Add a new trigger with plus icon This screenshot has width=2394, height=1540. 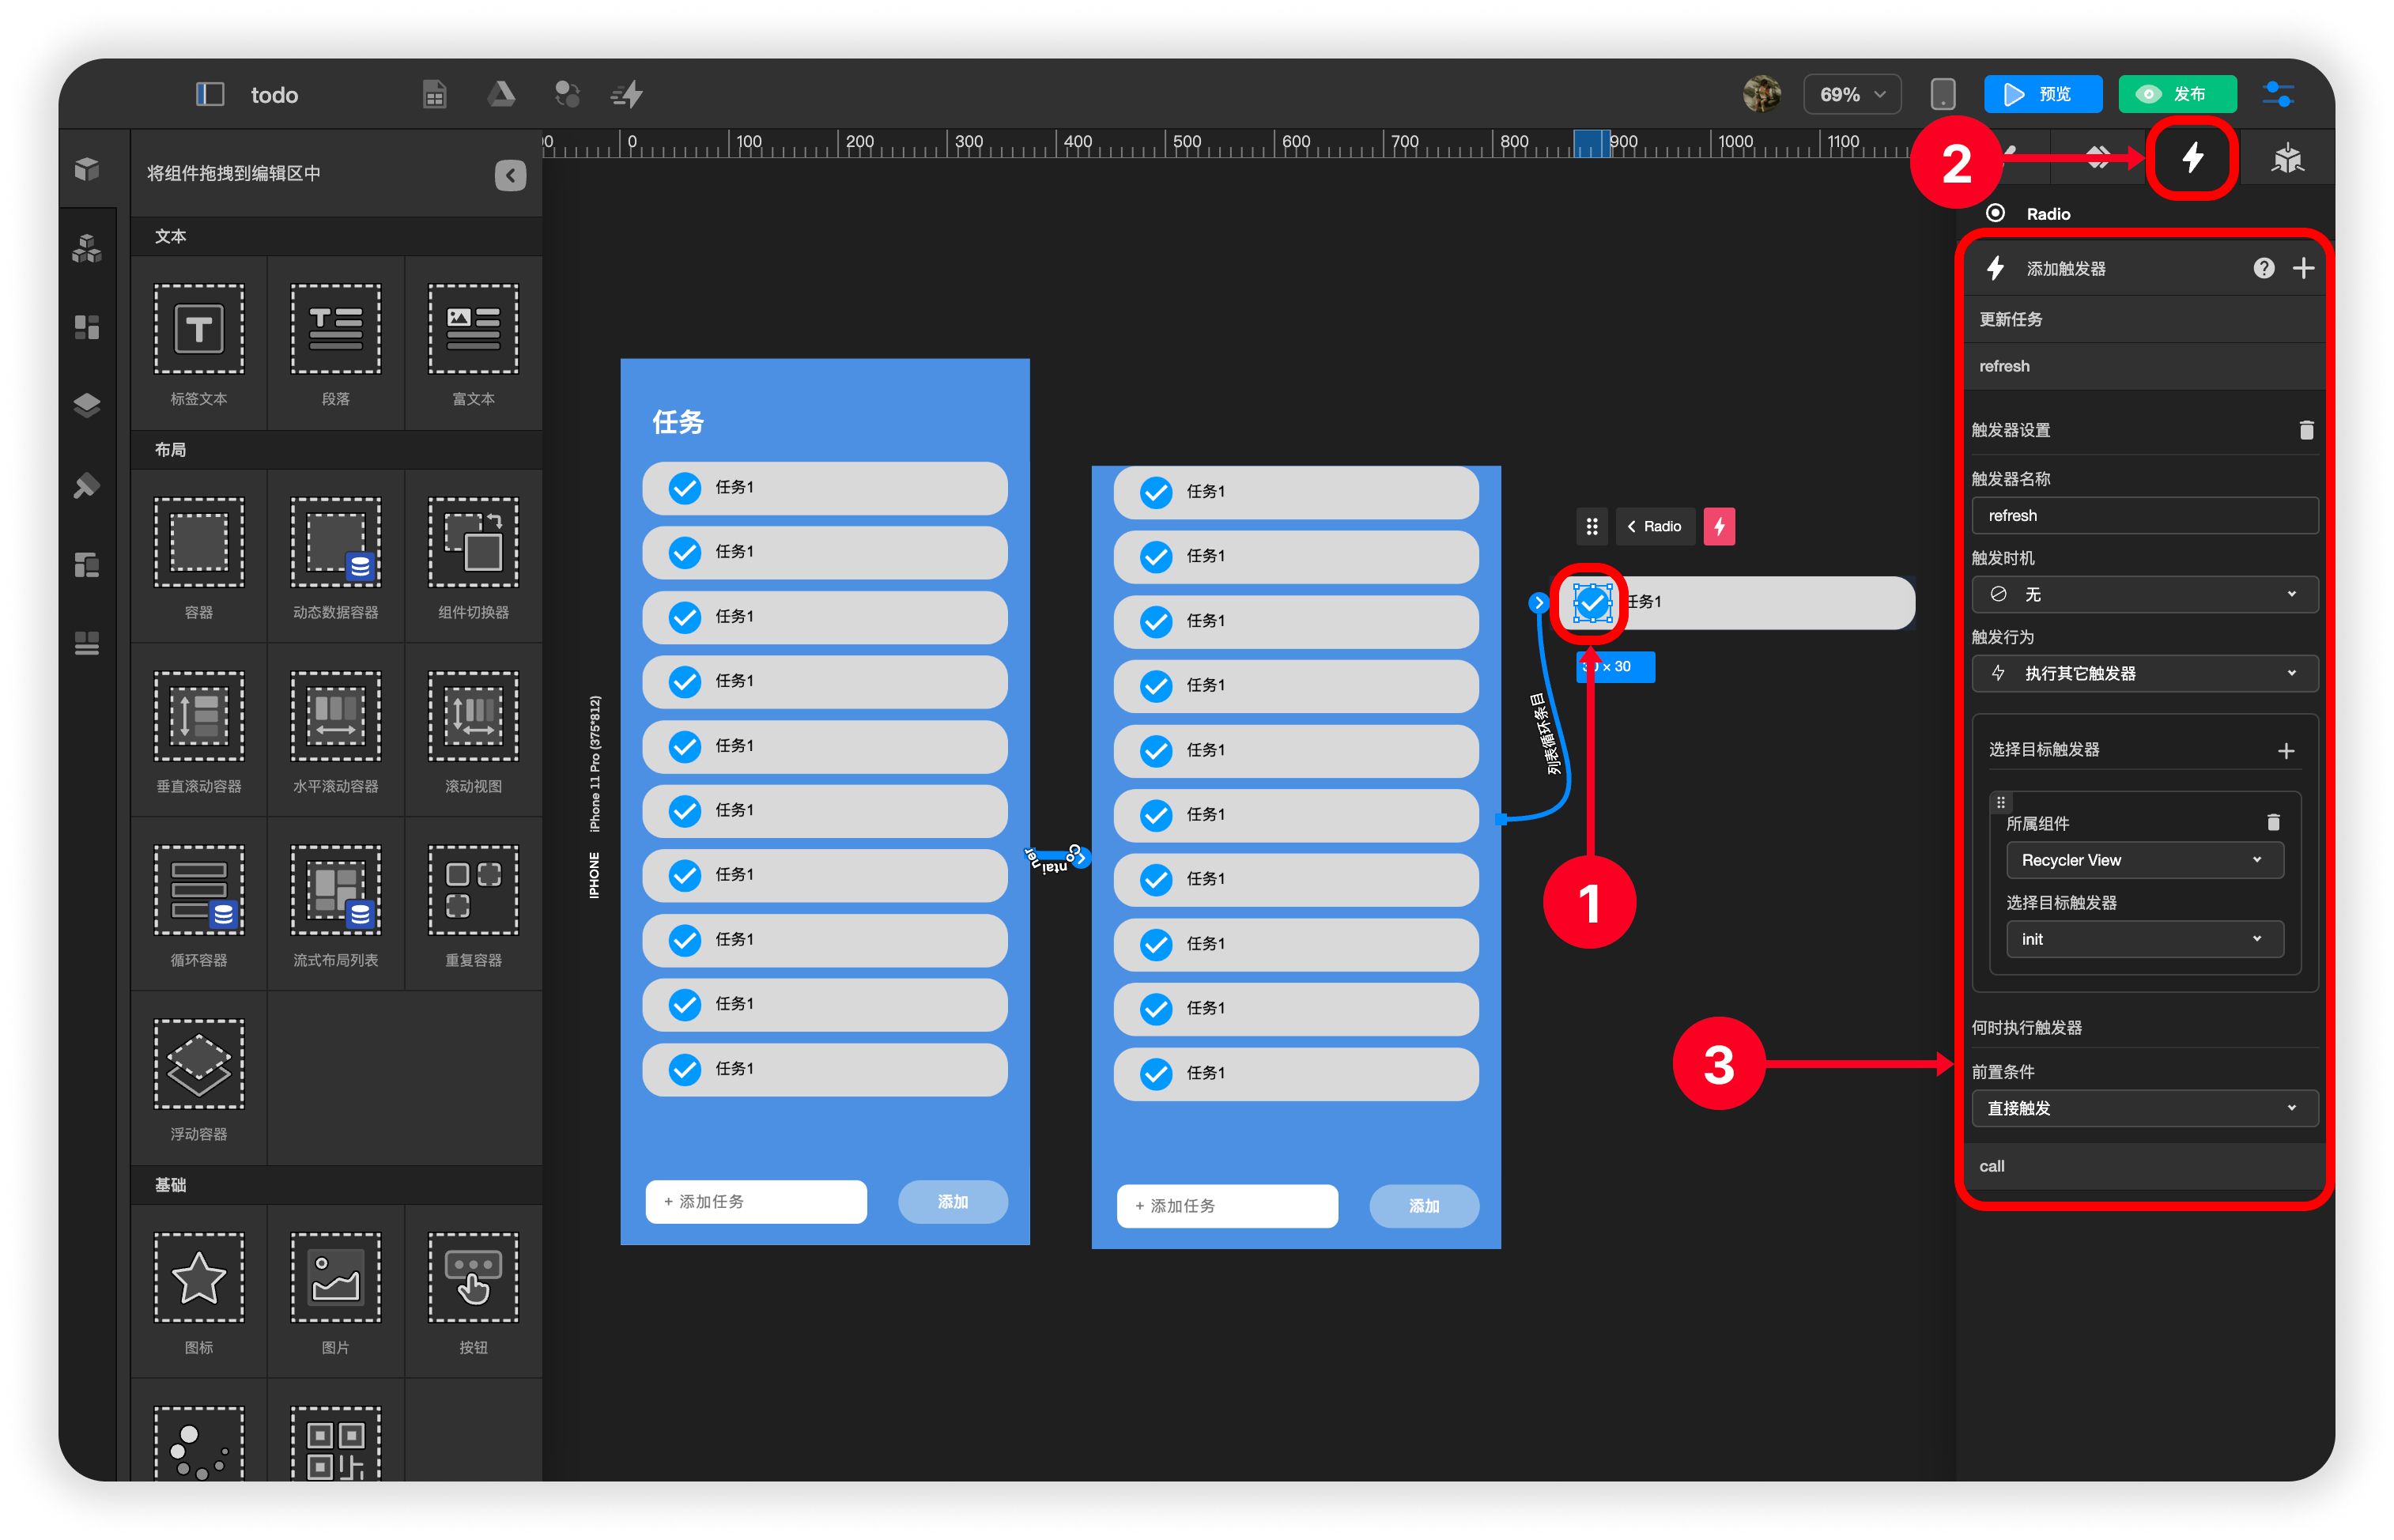pos(2303,268)
